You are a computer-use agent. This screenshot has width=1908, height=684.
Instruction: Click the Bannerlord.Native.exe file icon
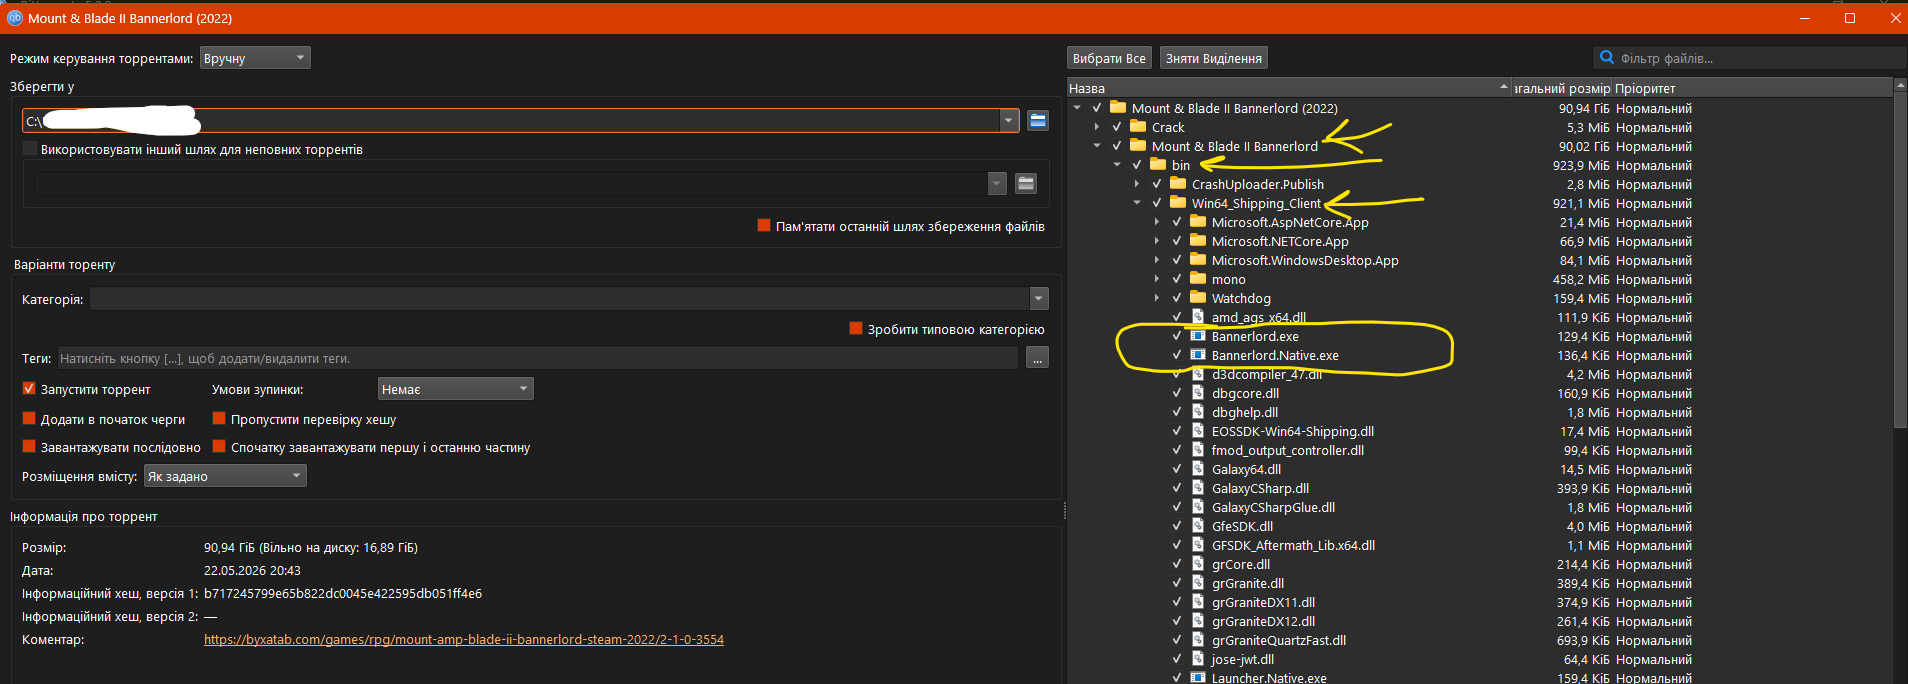coord(1198,355)
